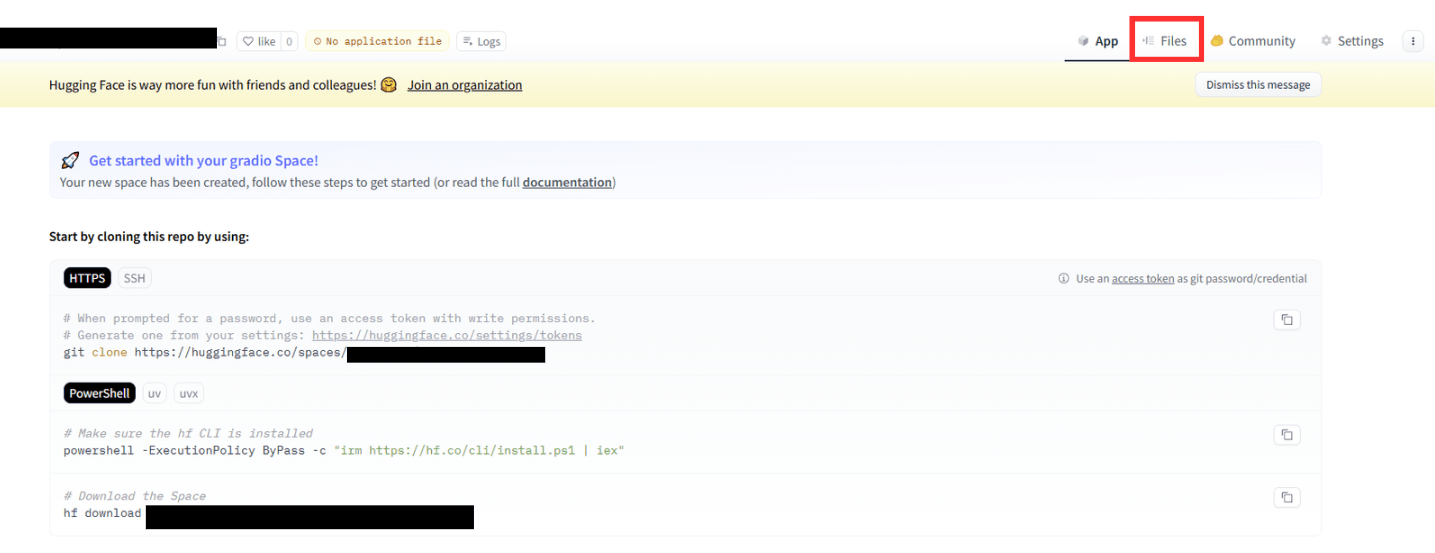Open the Logs panel
The width and height of the screenshot is (1435, 553).
(x=481, y=41)
